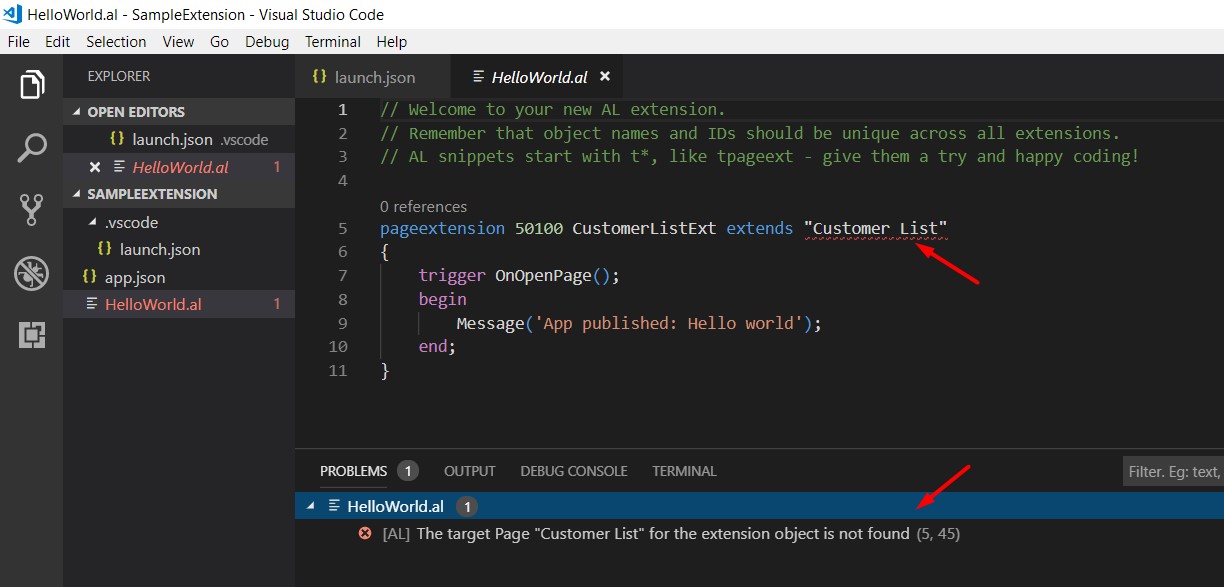Collapse HelloWorld.al in the Problems panel
1224x587 pixels.
(310, 506)
